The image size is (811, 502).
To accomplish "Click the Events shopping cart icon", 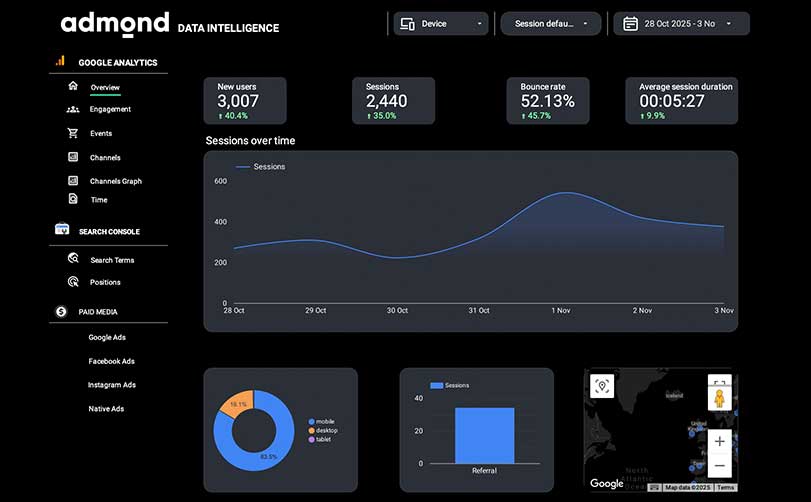I will [73, 133].
